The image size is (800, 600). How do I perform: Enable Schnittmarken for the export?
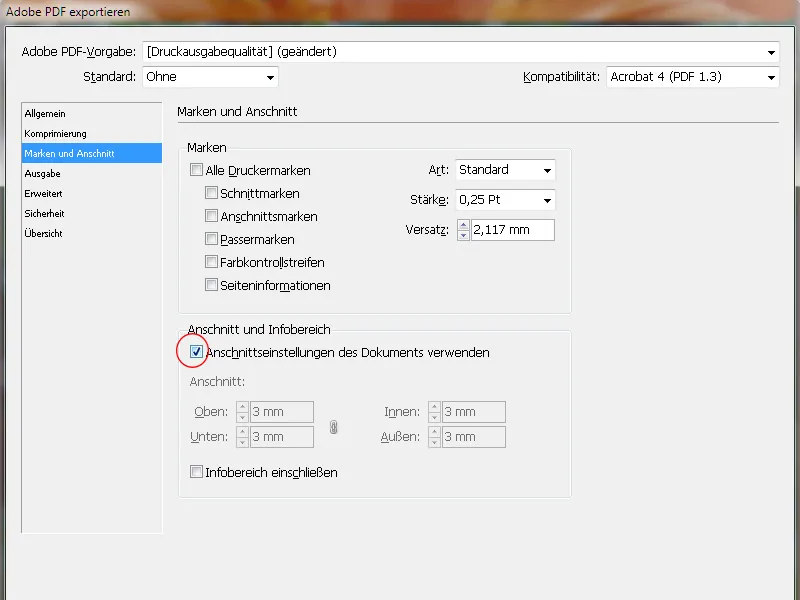click(x=211, y=193)
